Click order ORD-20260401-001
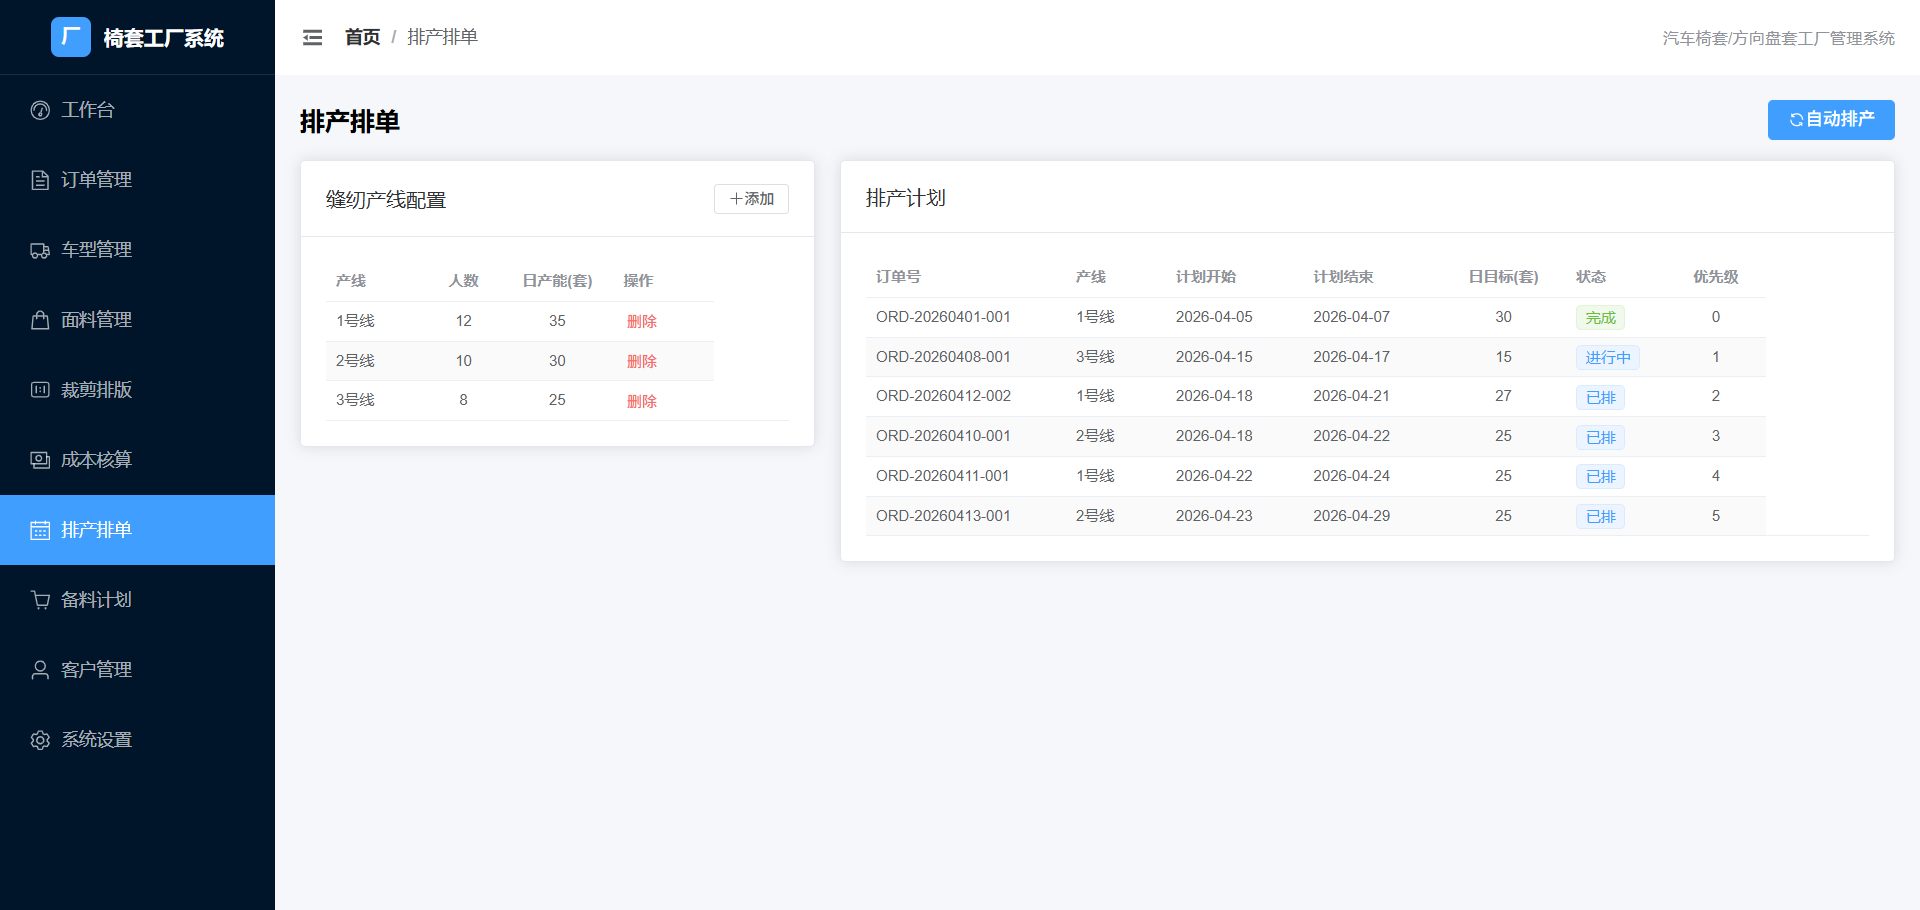 943,317
